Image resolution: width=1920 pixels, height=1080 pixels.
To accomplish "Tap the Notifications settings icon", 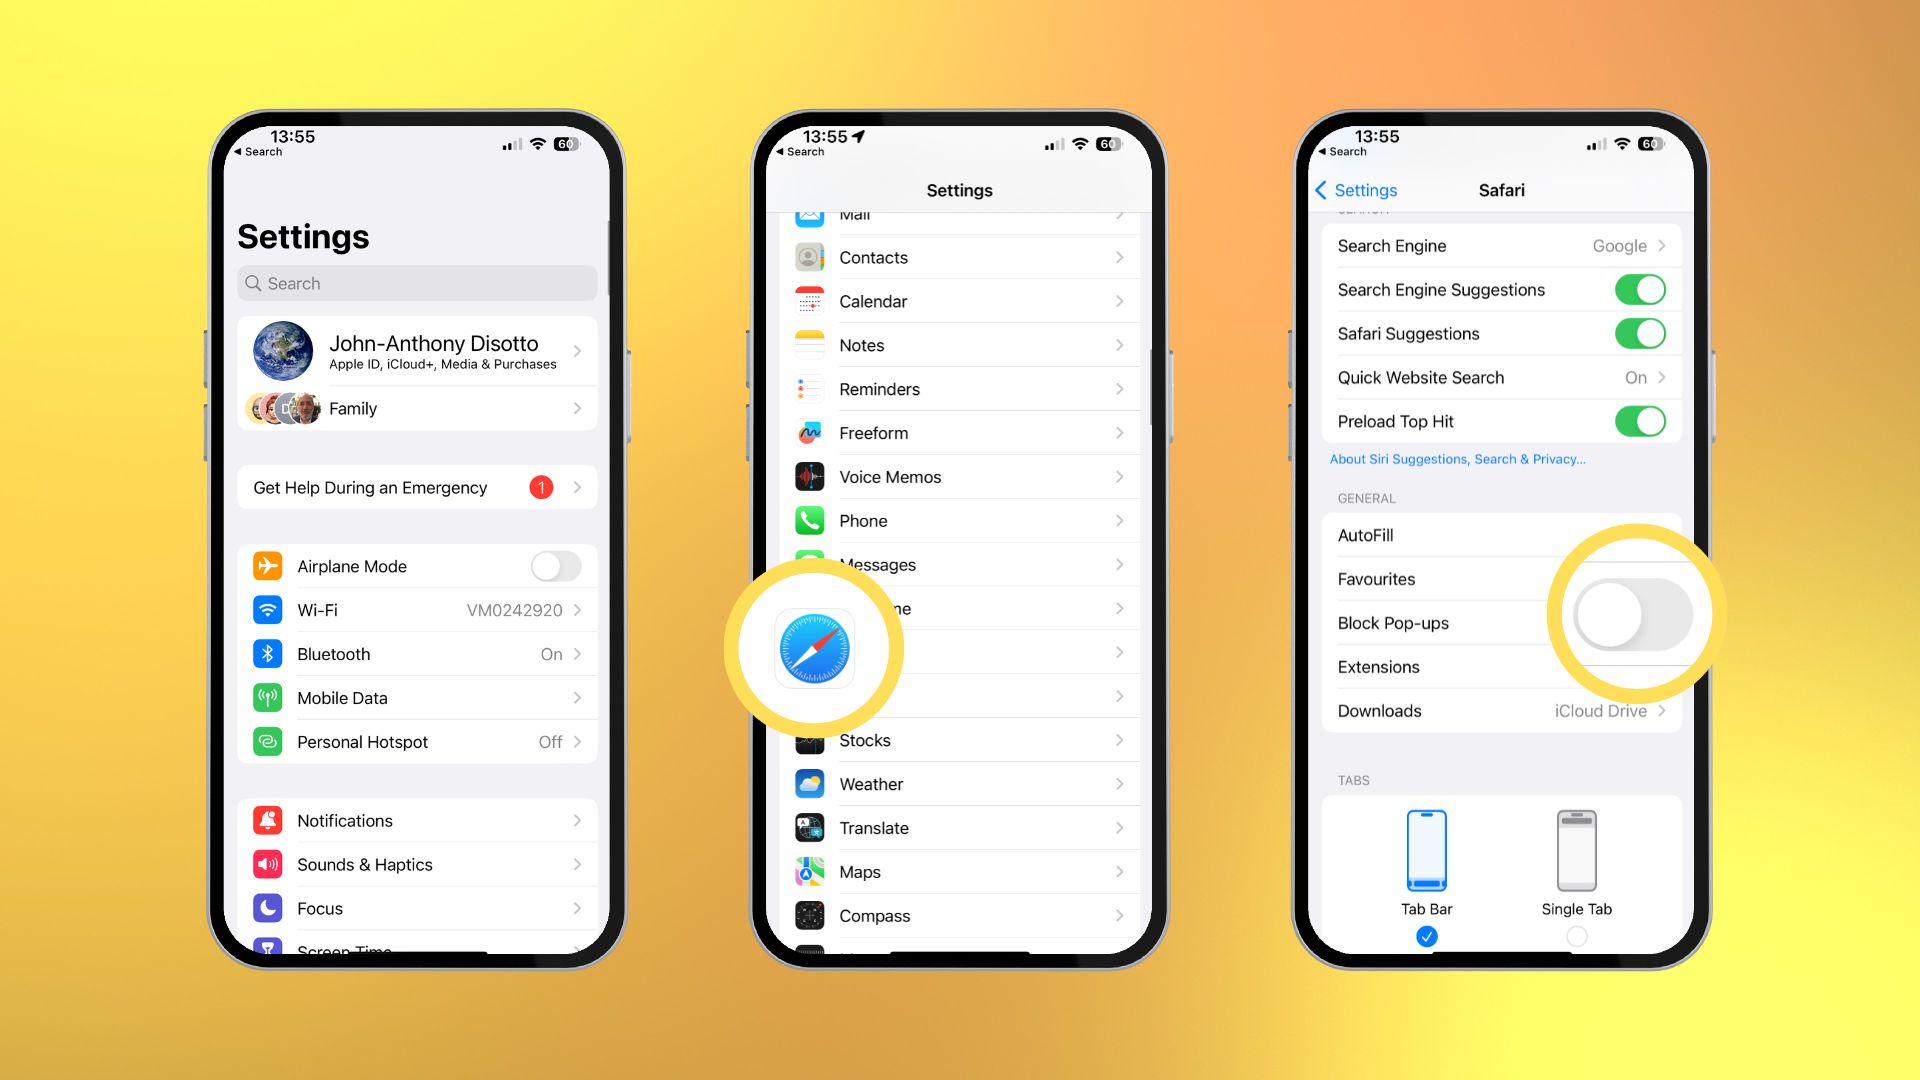I will [269, 818].
